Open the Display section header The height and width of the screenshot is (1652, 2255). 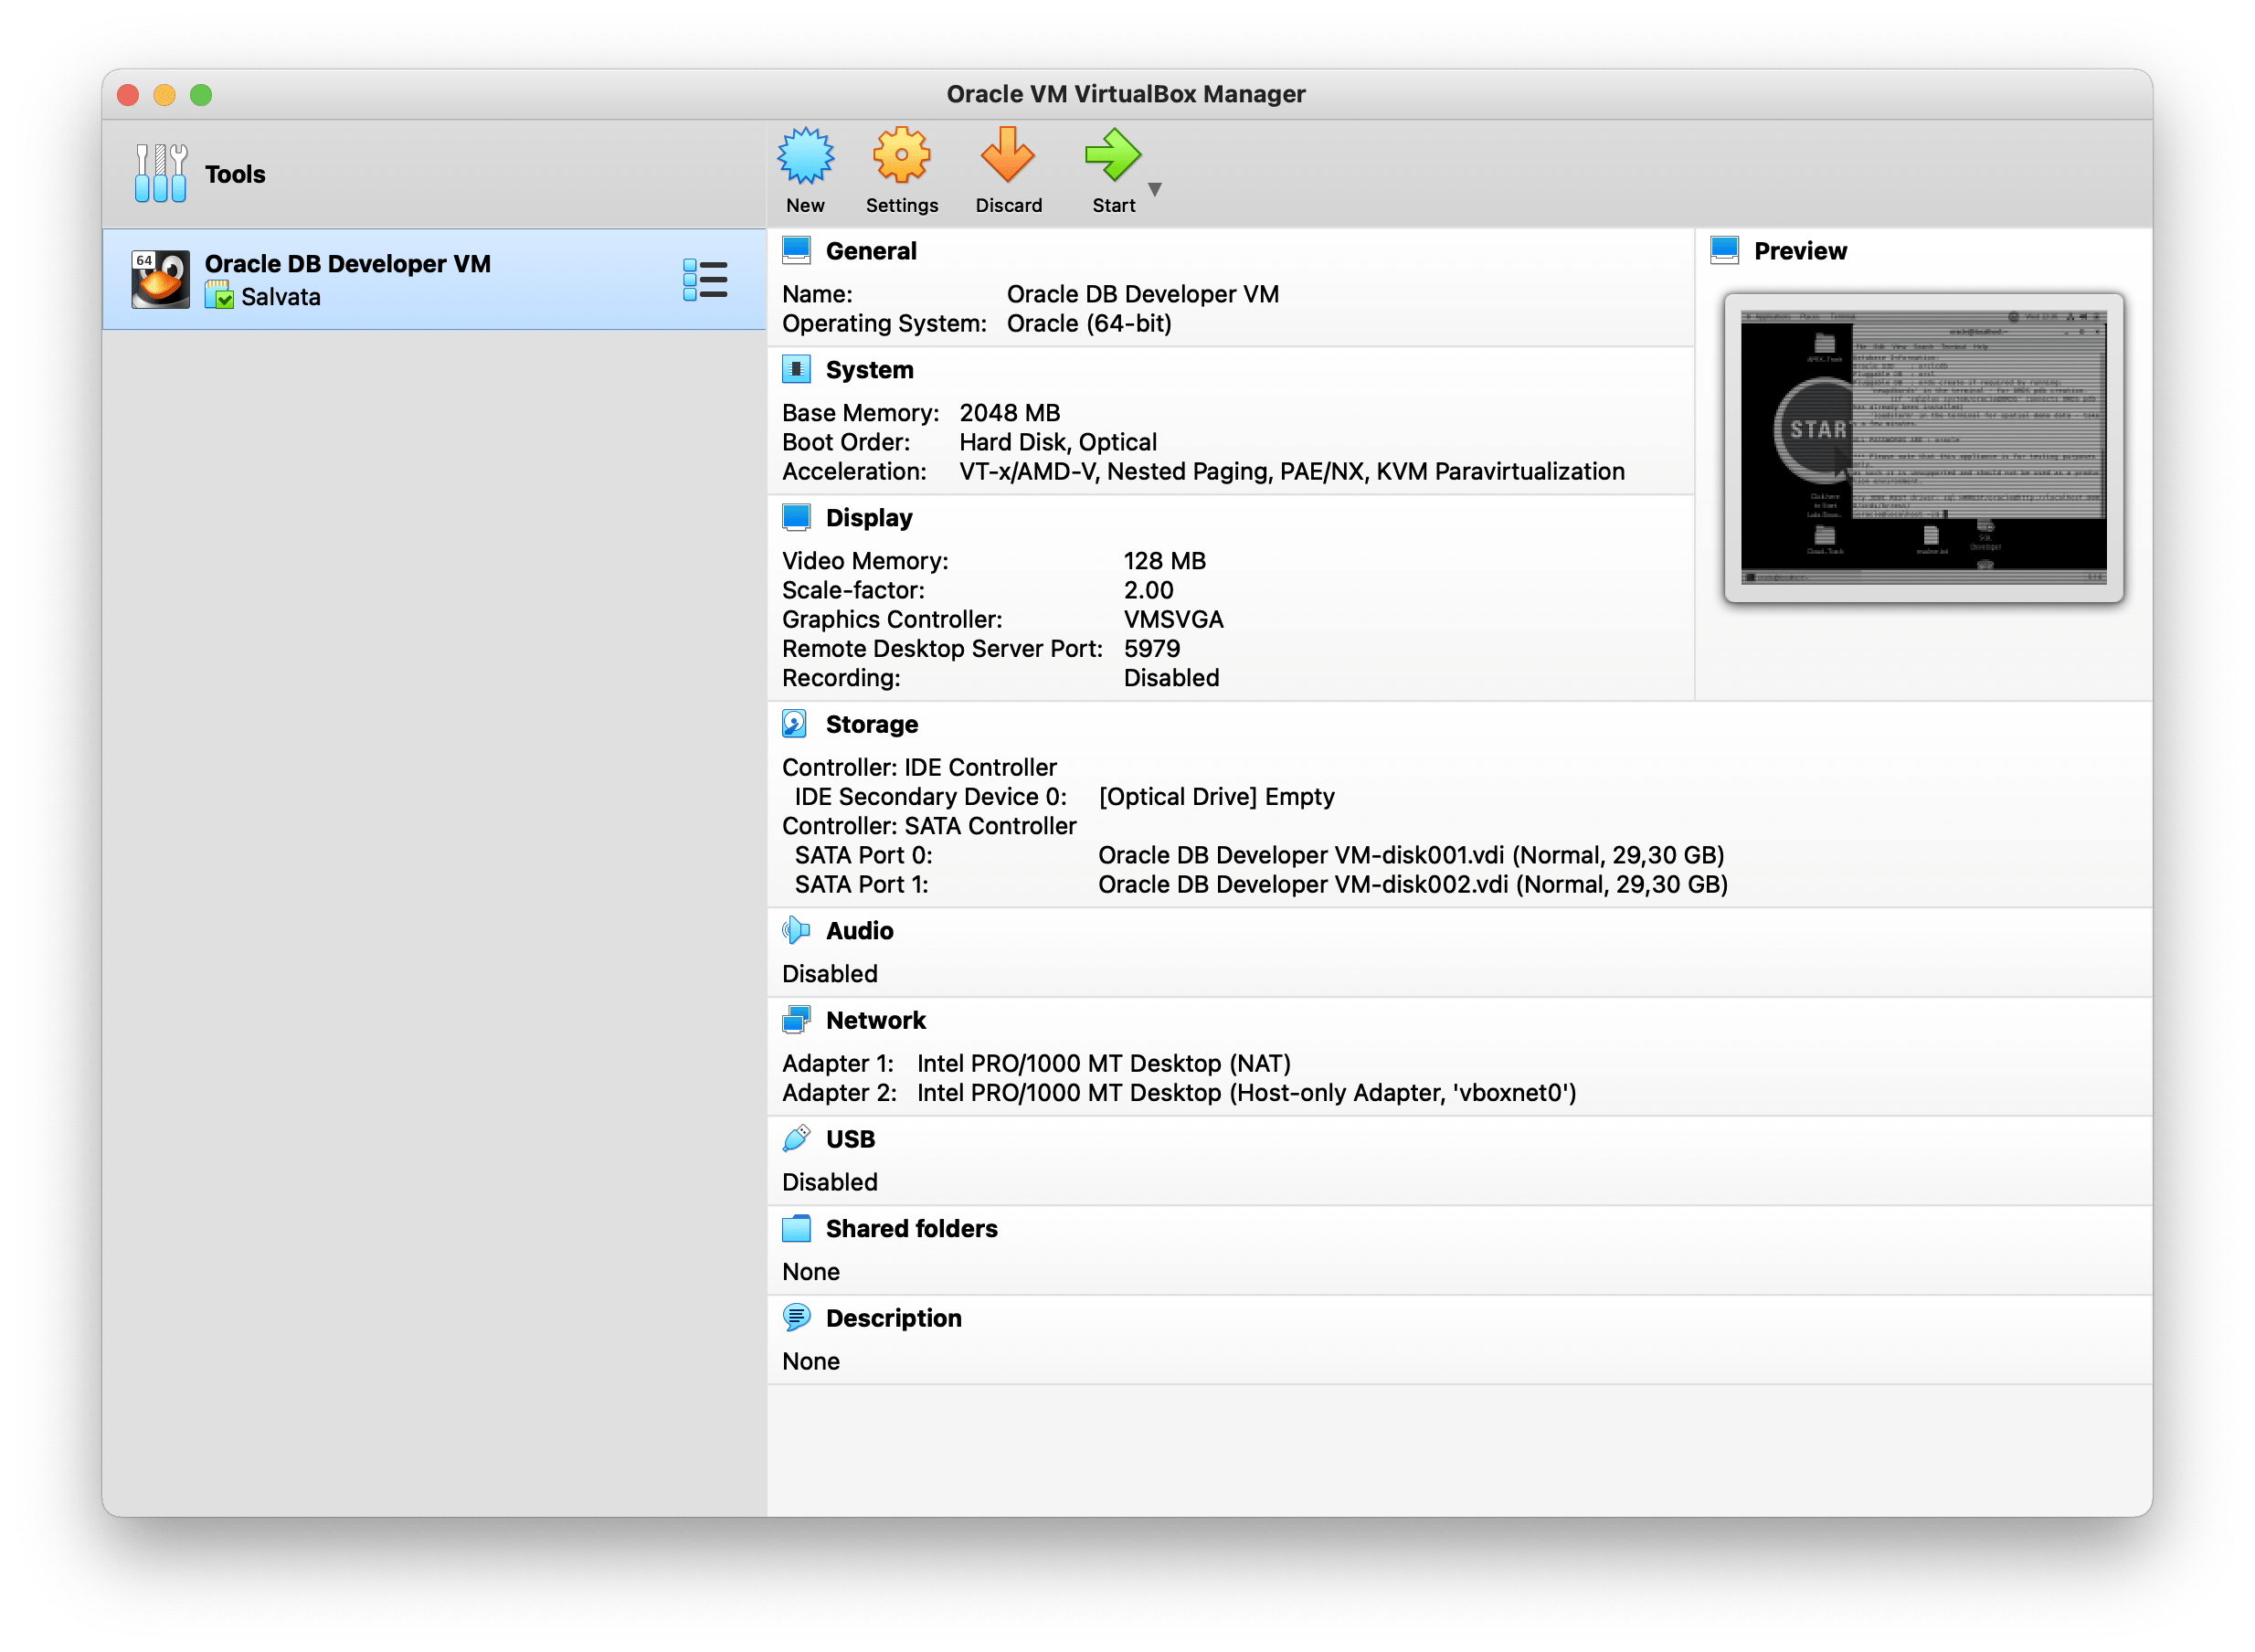tap(869, 518)
